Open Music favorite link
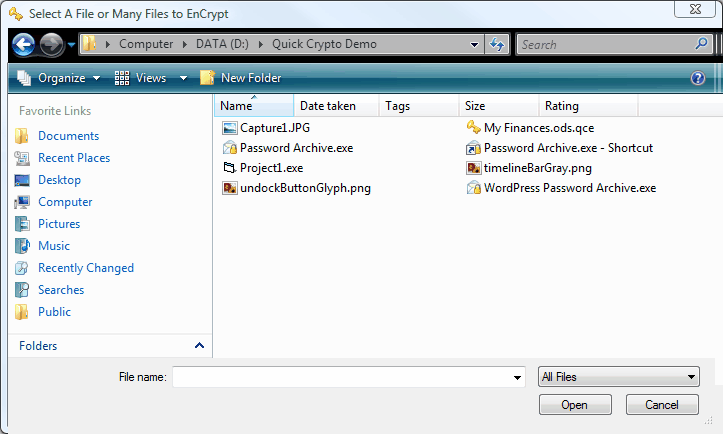The image size is (723, 434). pos(54,245)
